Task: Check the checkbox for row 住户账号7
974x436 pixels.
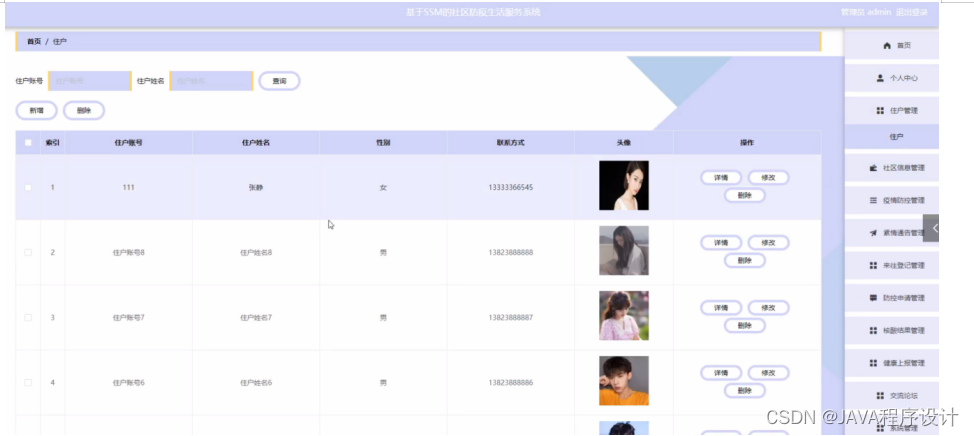Action: tap(28, 317)
